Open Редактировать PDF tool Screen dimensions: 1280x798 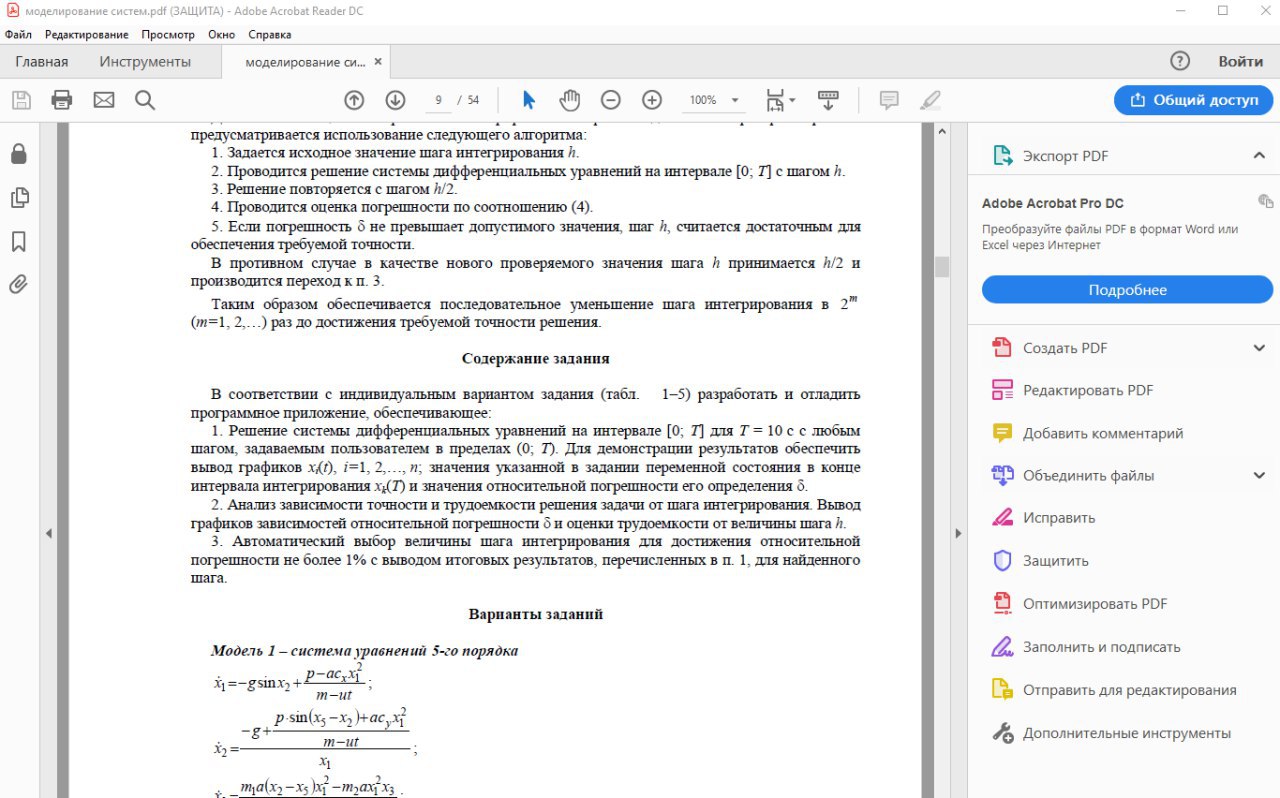(1087, 390)
